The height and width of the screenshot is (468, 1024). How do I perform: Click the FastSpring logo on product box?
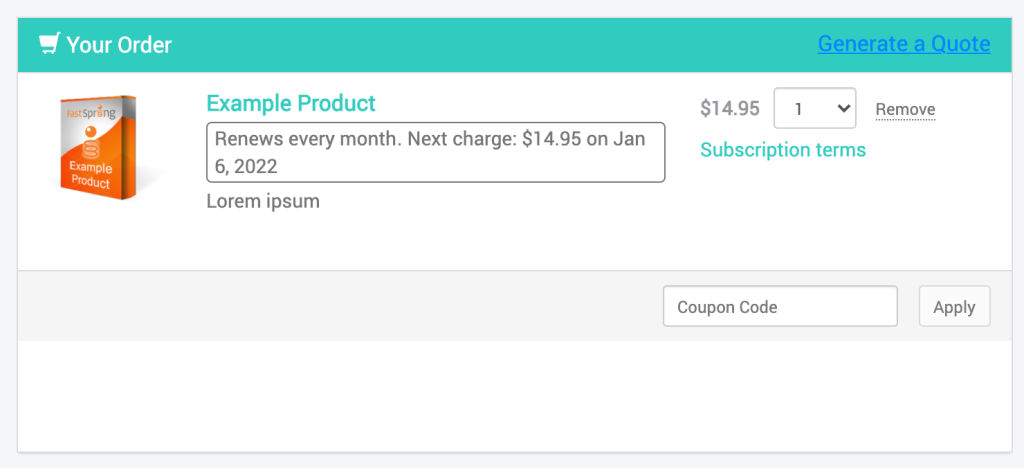click(91, 113)
